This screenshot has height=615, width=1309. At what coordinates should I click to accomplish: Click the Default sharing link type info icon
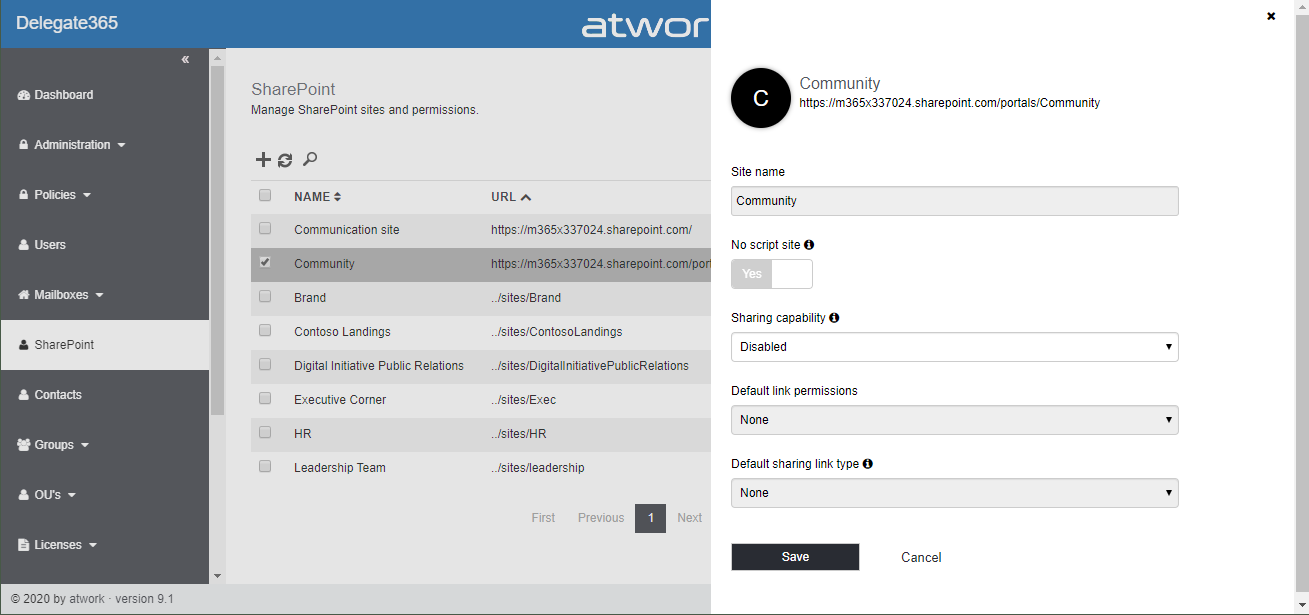(867, 464)
